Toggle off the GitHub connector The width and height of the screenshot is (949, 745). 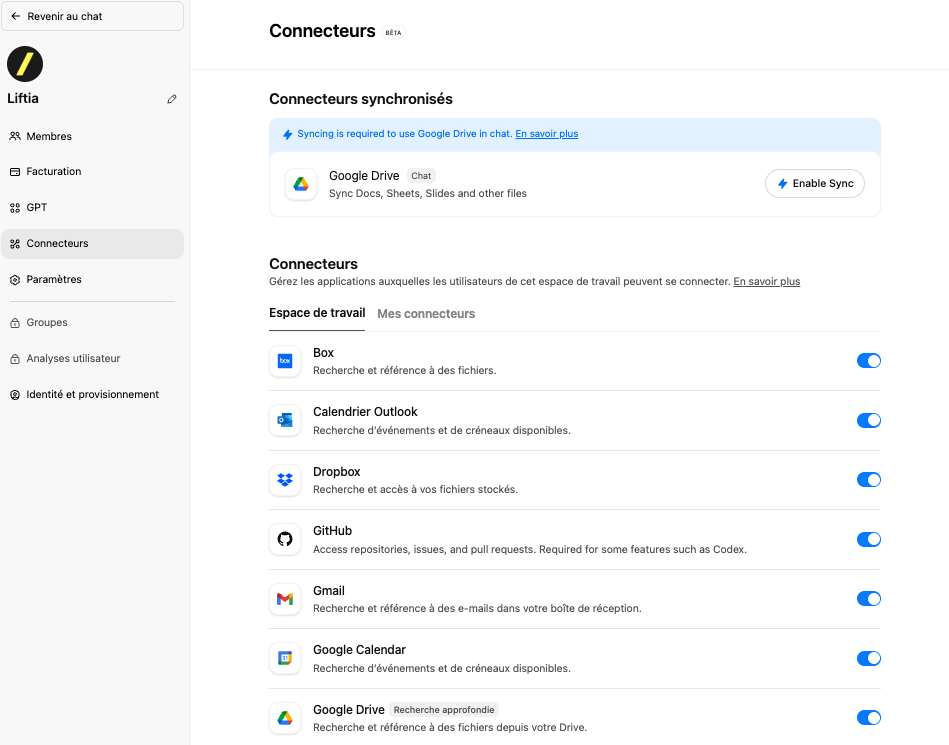869,539
